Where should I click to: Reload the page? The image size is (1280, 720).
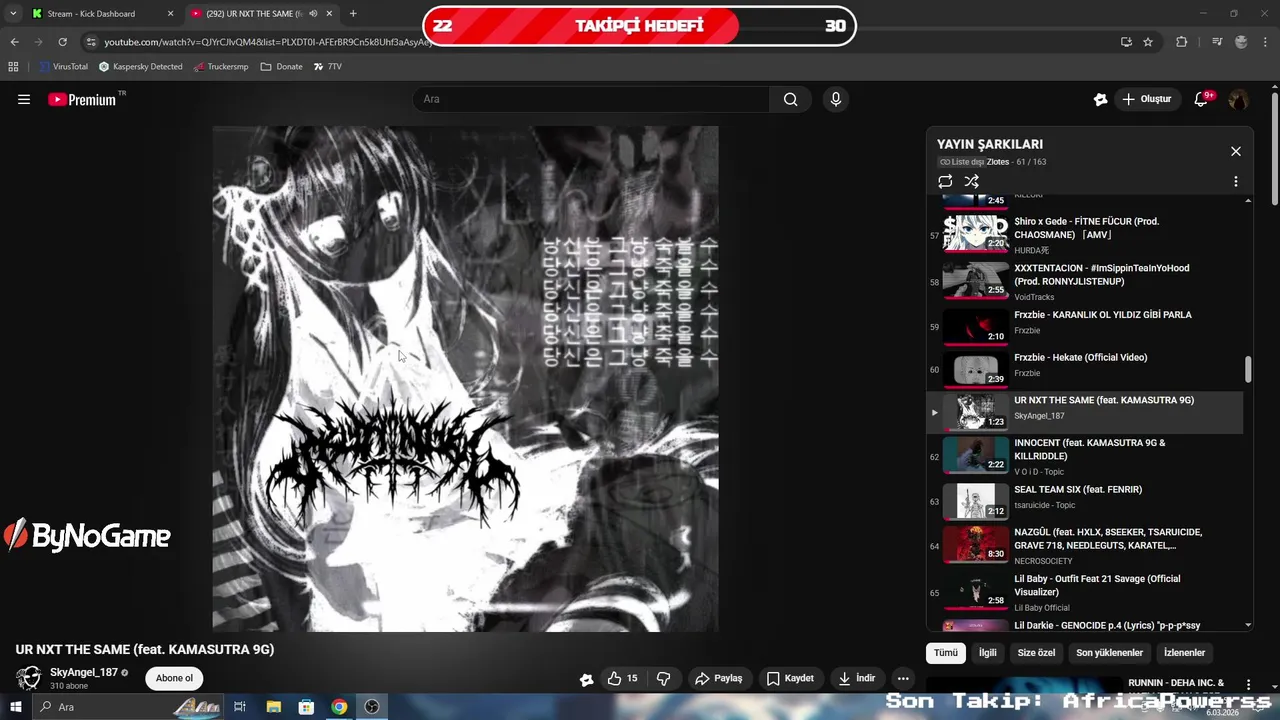click(62, 42)
